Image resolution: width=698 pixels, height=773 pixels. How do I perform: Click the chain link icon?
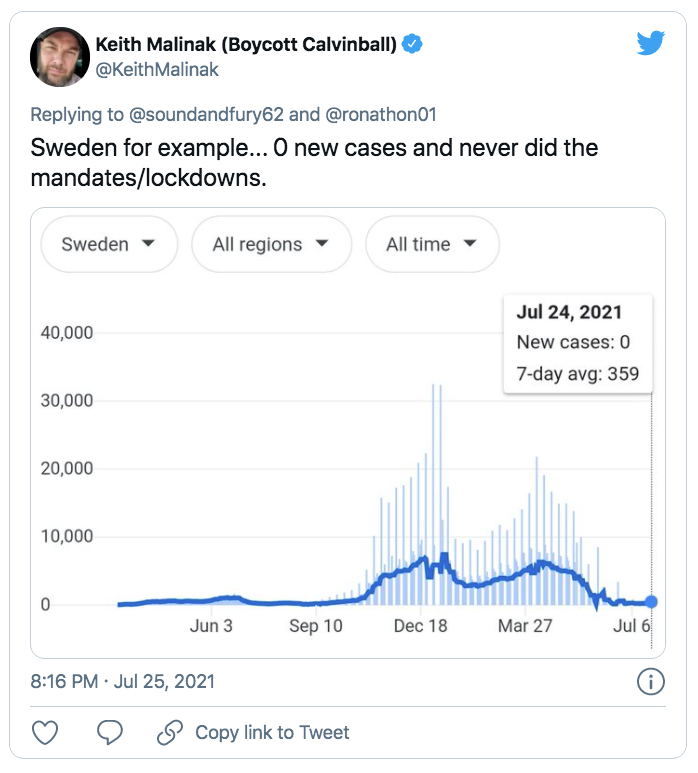pyautogui.click(x=170, y=732)
